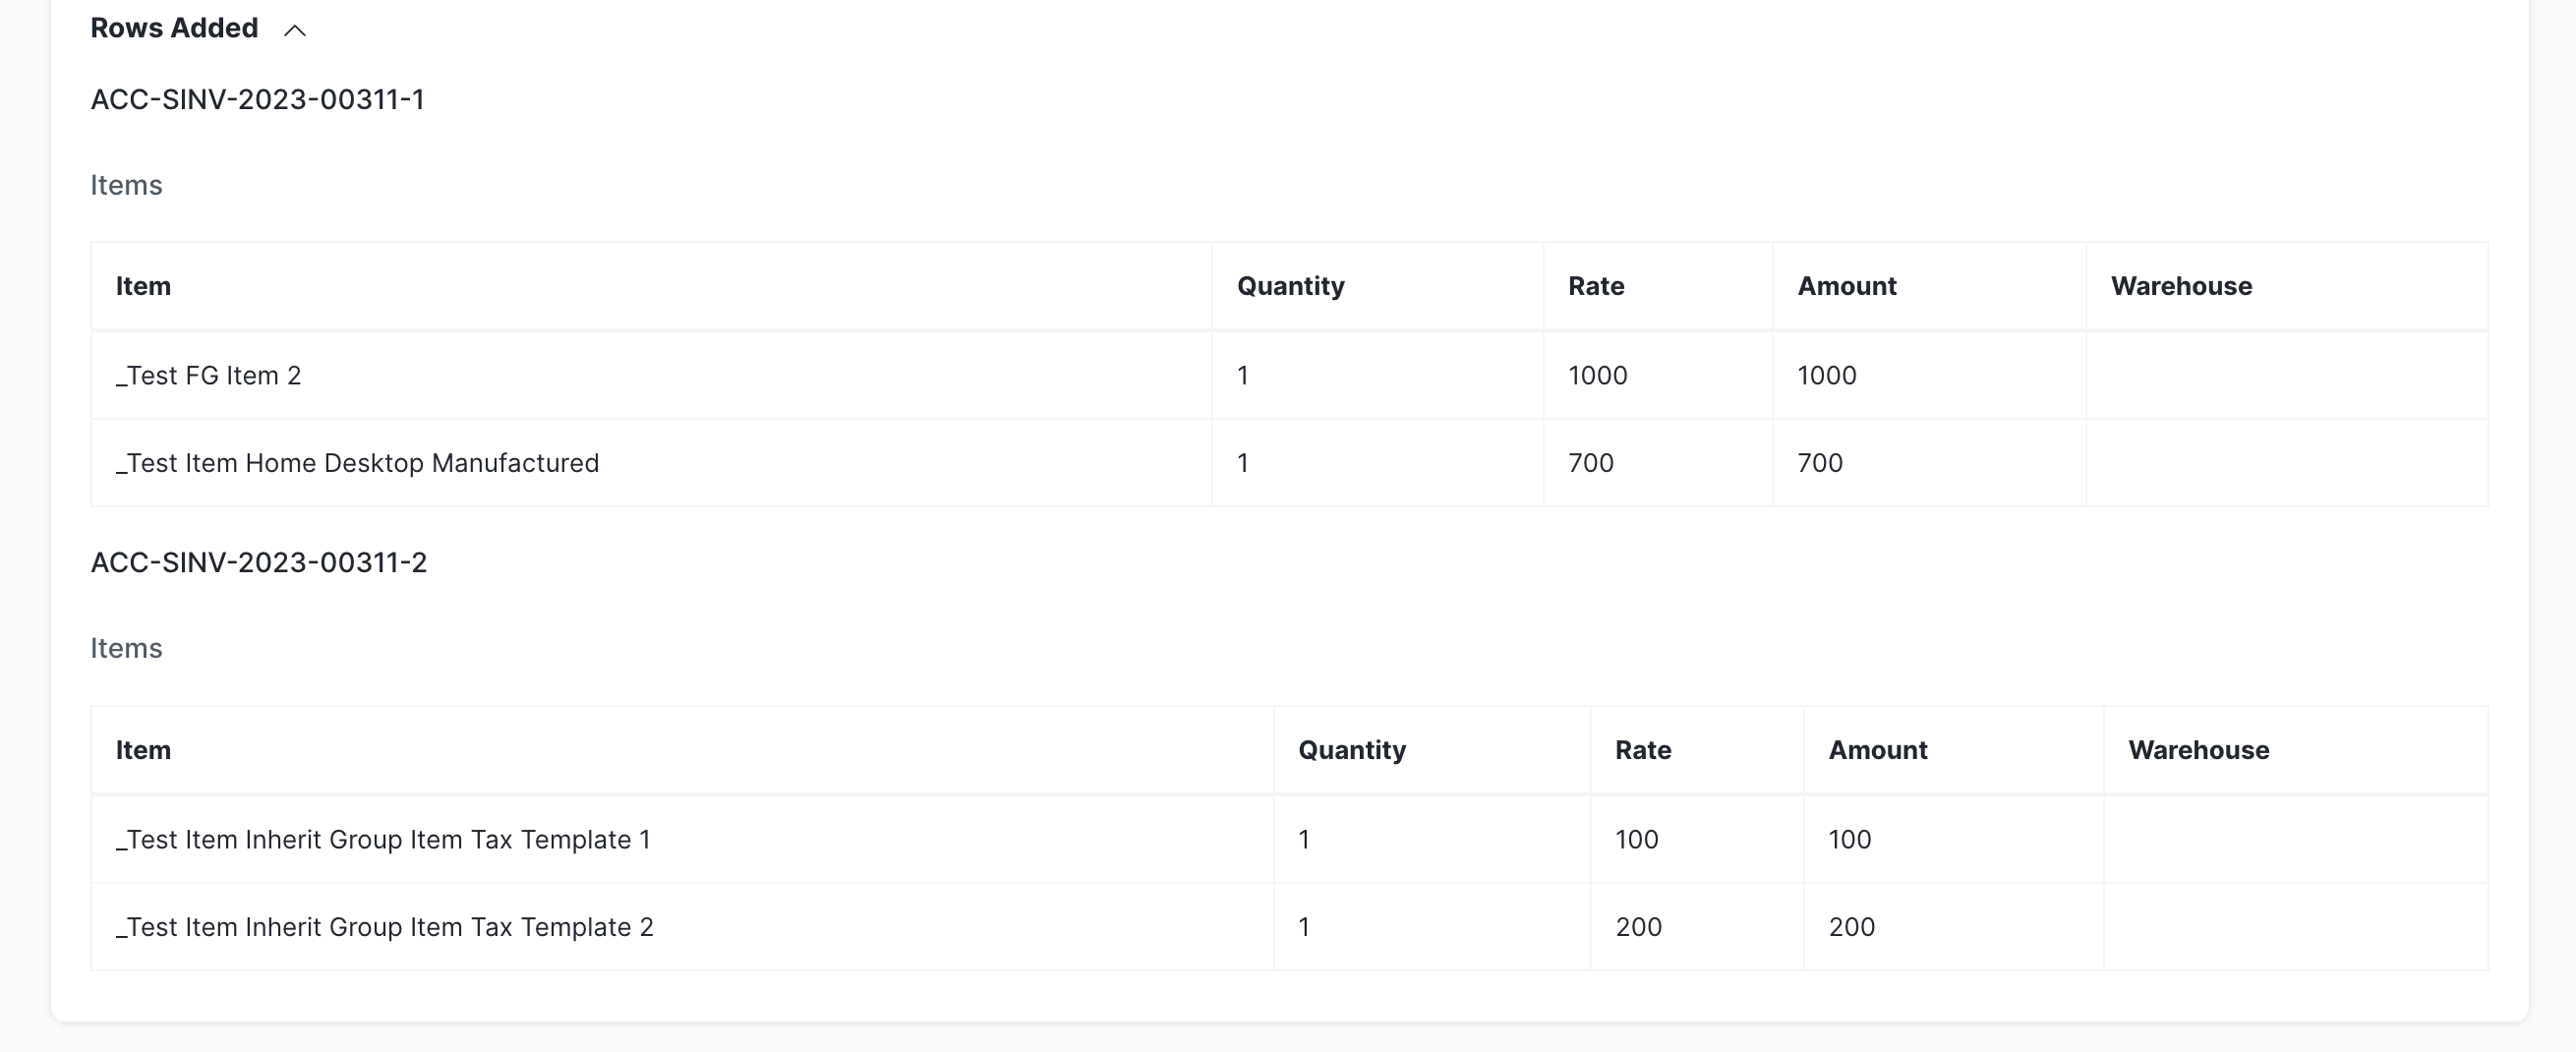Screen dimensions: 2576x1052
Task: Select _Test Item Inherit Group Item Tax Template 1
Action: coord(382,839)
